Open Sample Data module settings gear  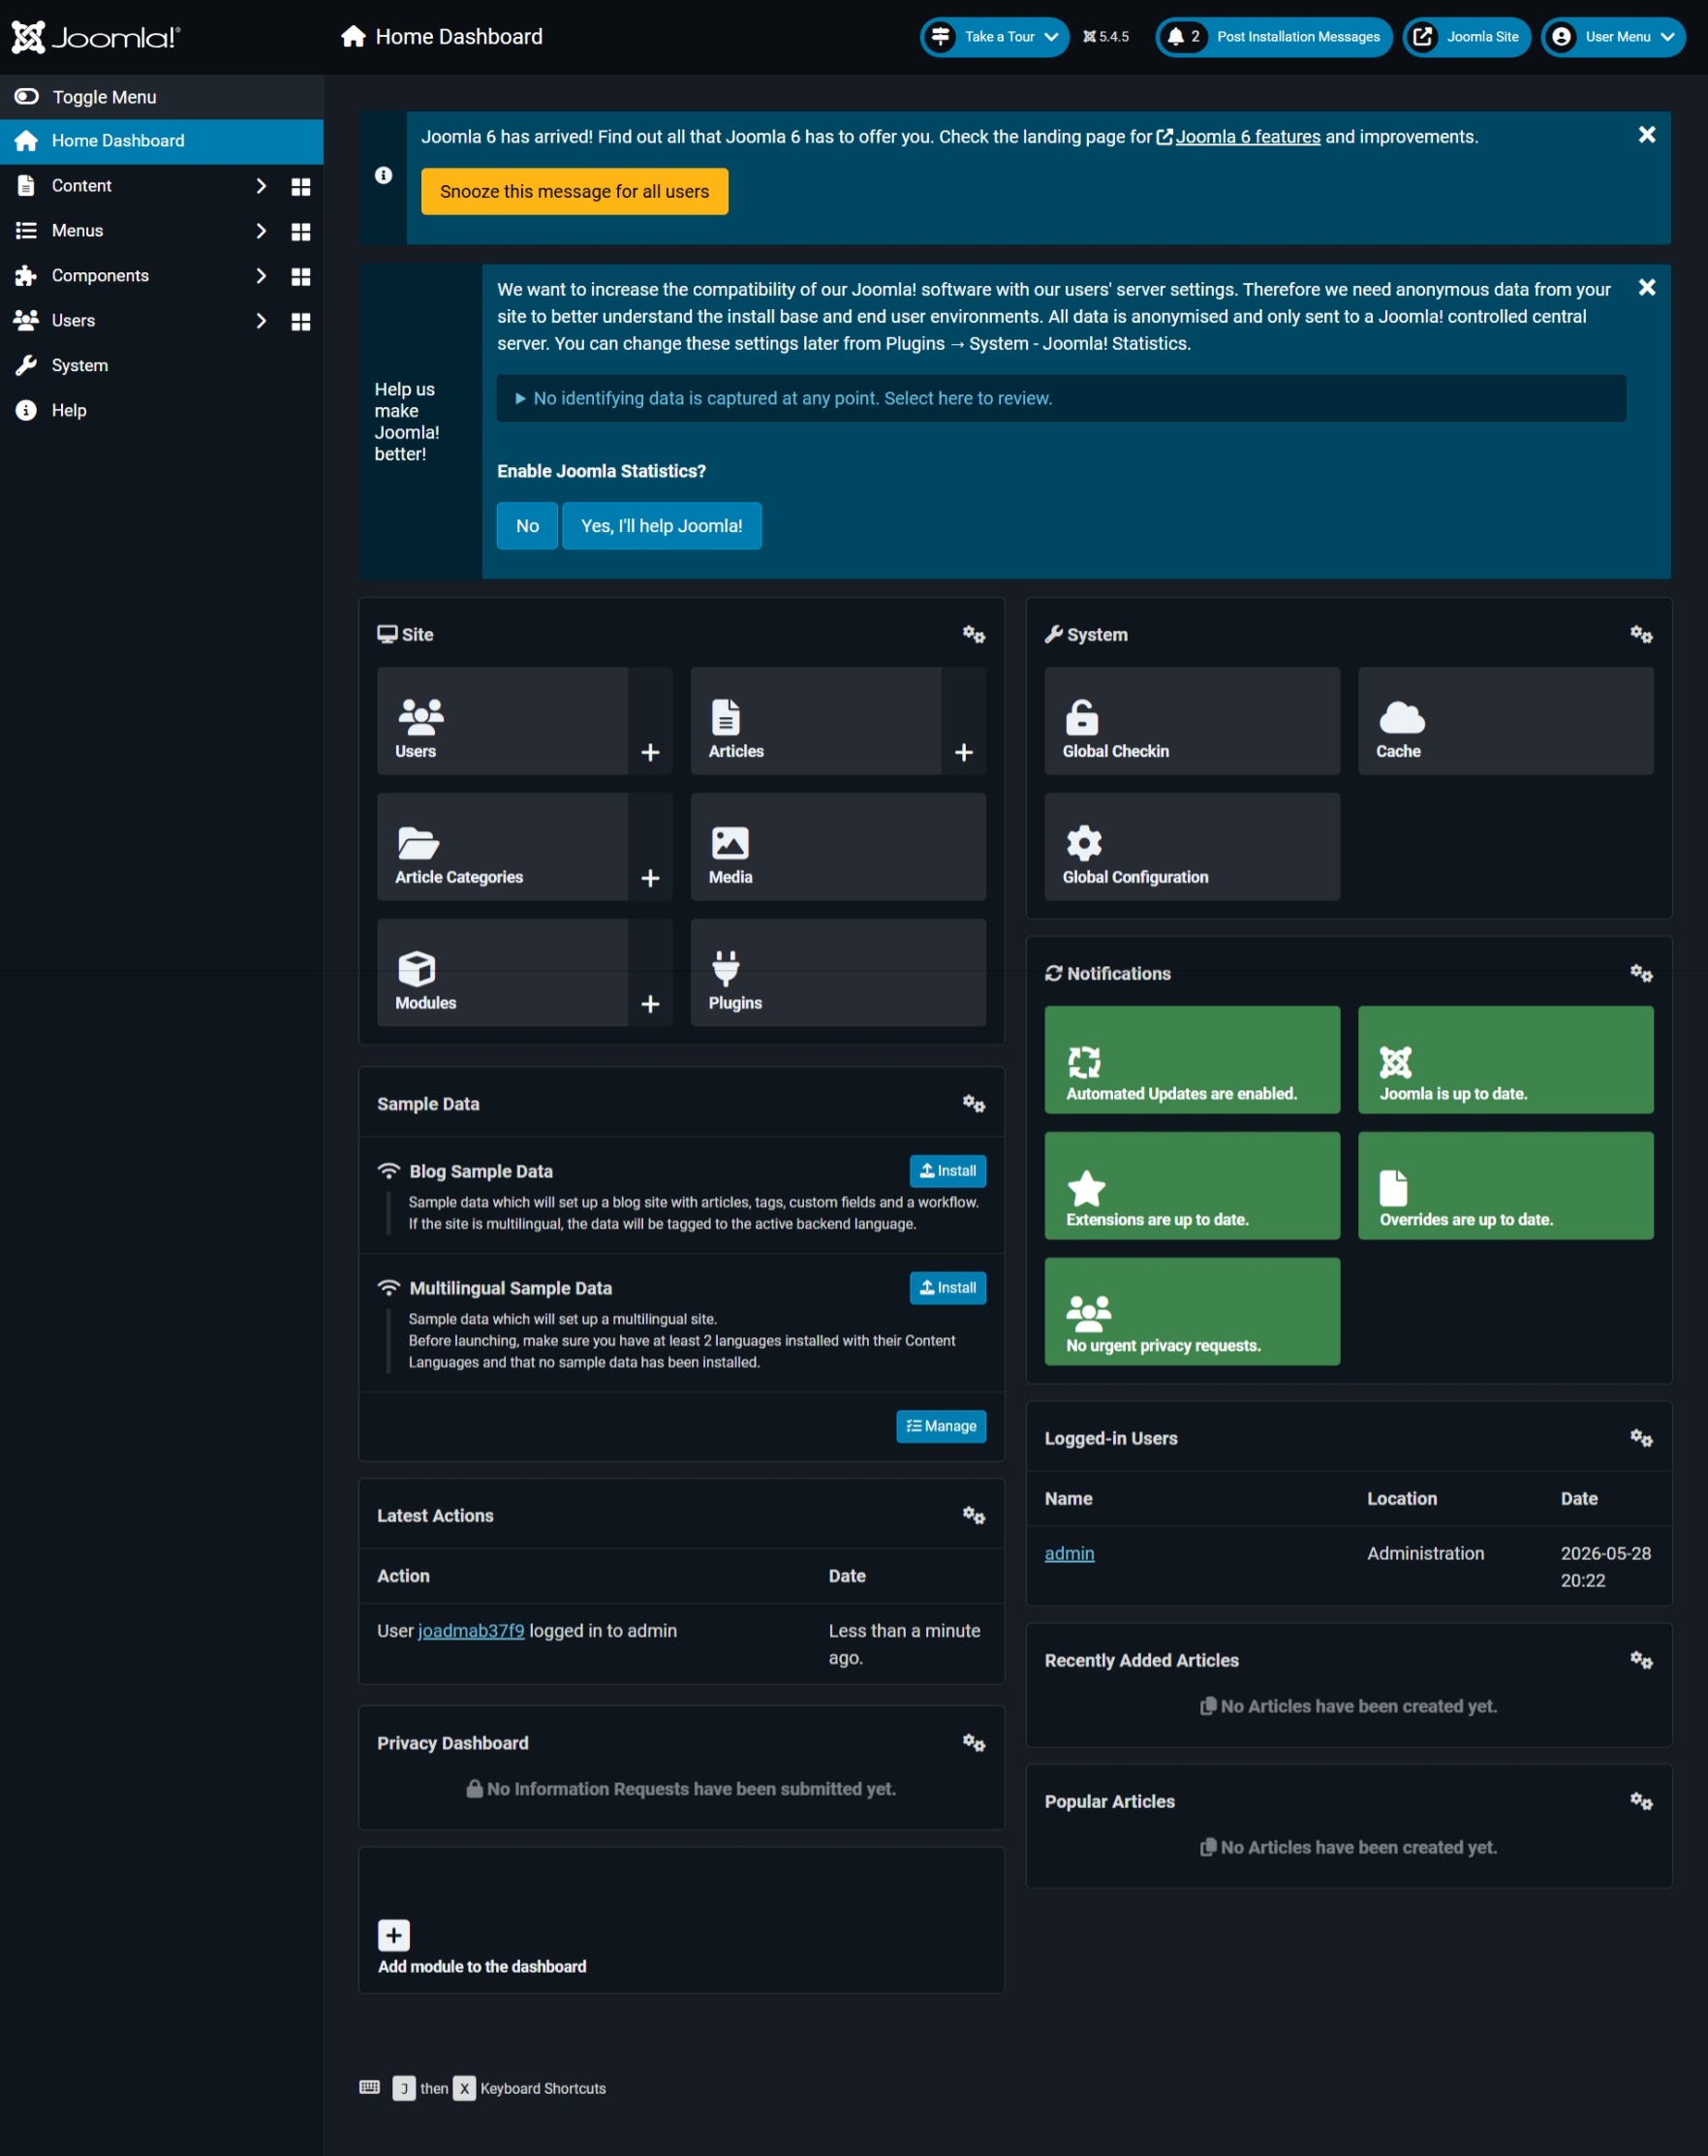[x=974, y=1104]
